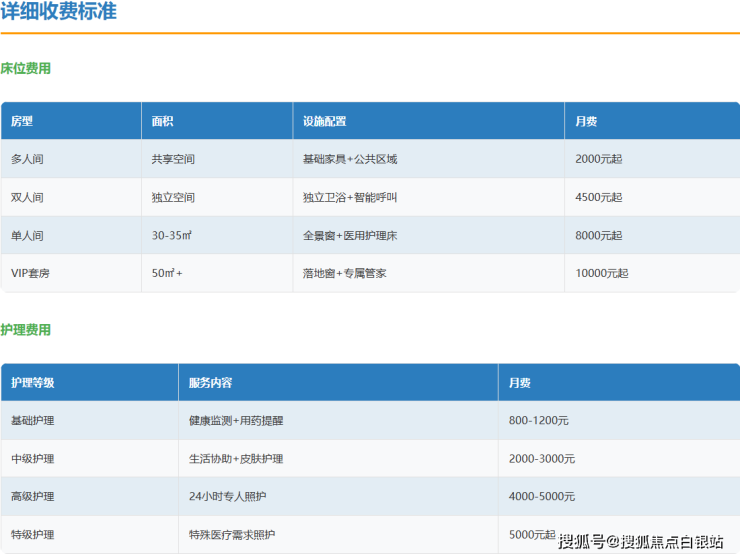Select the 服务内容 column header
Screen dimensions: 740x558
coord(210,383)
